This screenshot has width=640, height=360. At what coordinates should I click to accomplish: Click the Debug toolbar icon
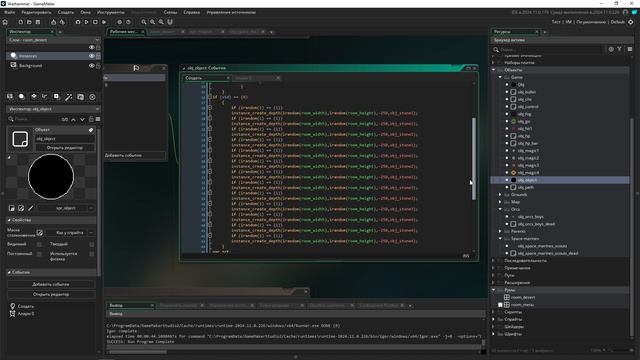click(78, 22)
